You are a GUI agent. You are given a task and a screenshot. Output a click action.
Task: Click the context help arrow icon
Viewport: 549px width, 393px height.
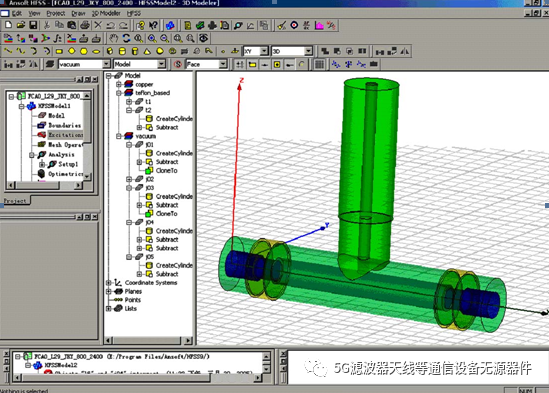[x=153, y=25]
